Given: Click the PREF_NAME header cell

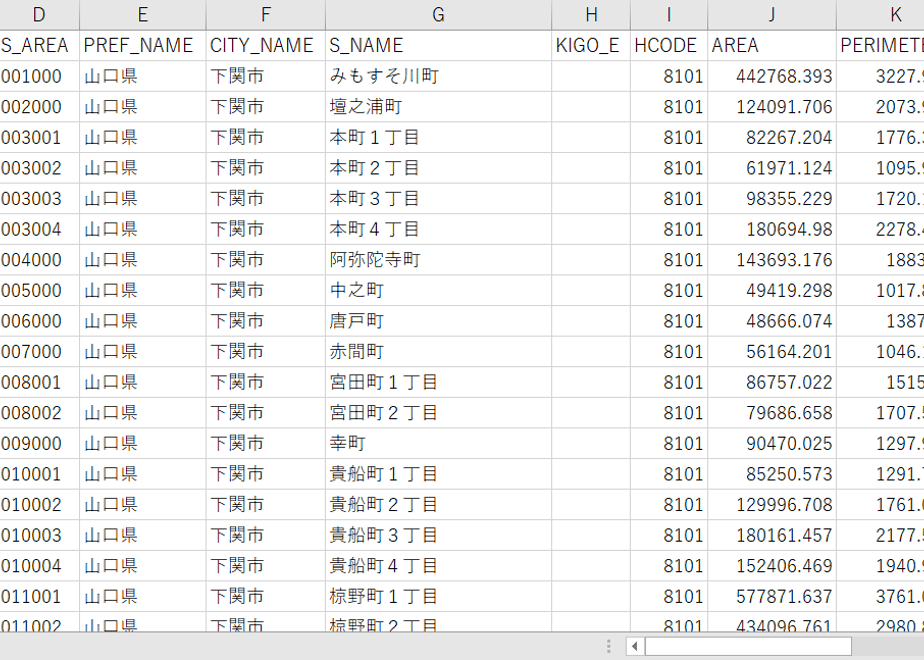Looking at the screenshot, I should click(x=143, y=45).
